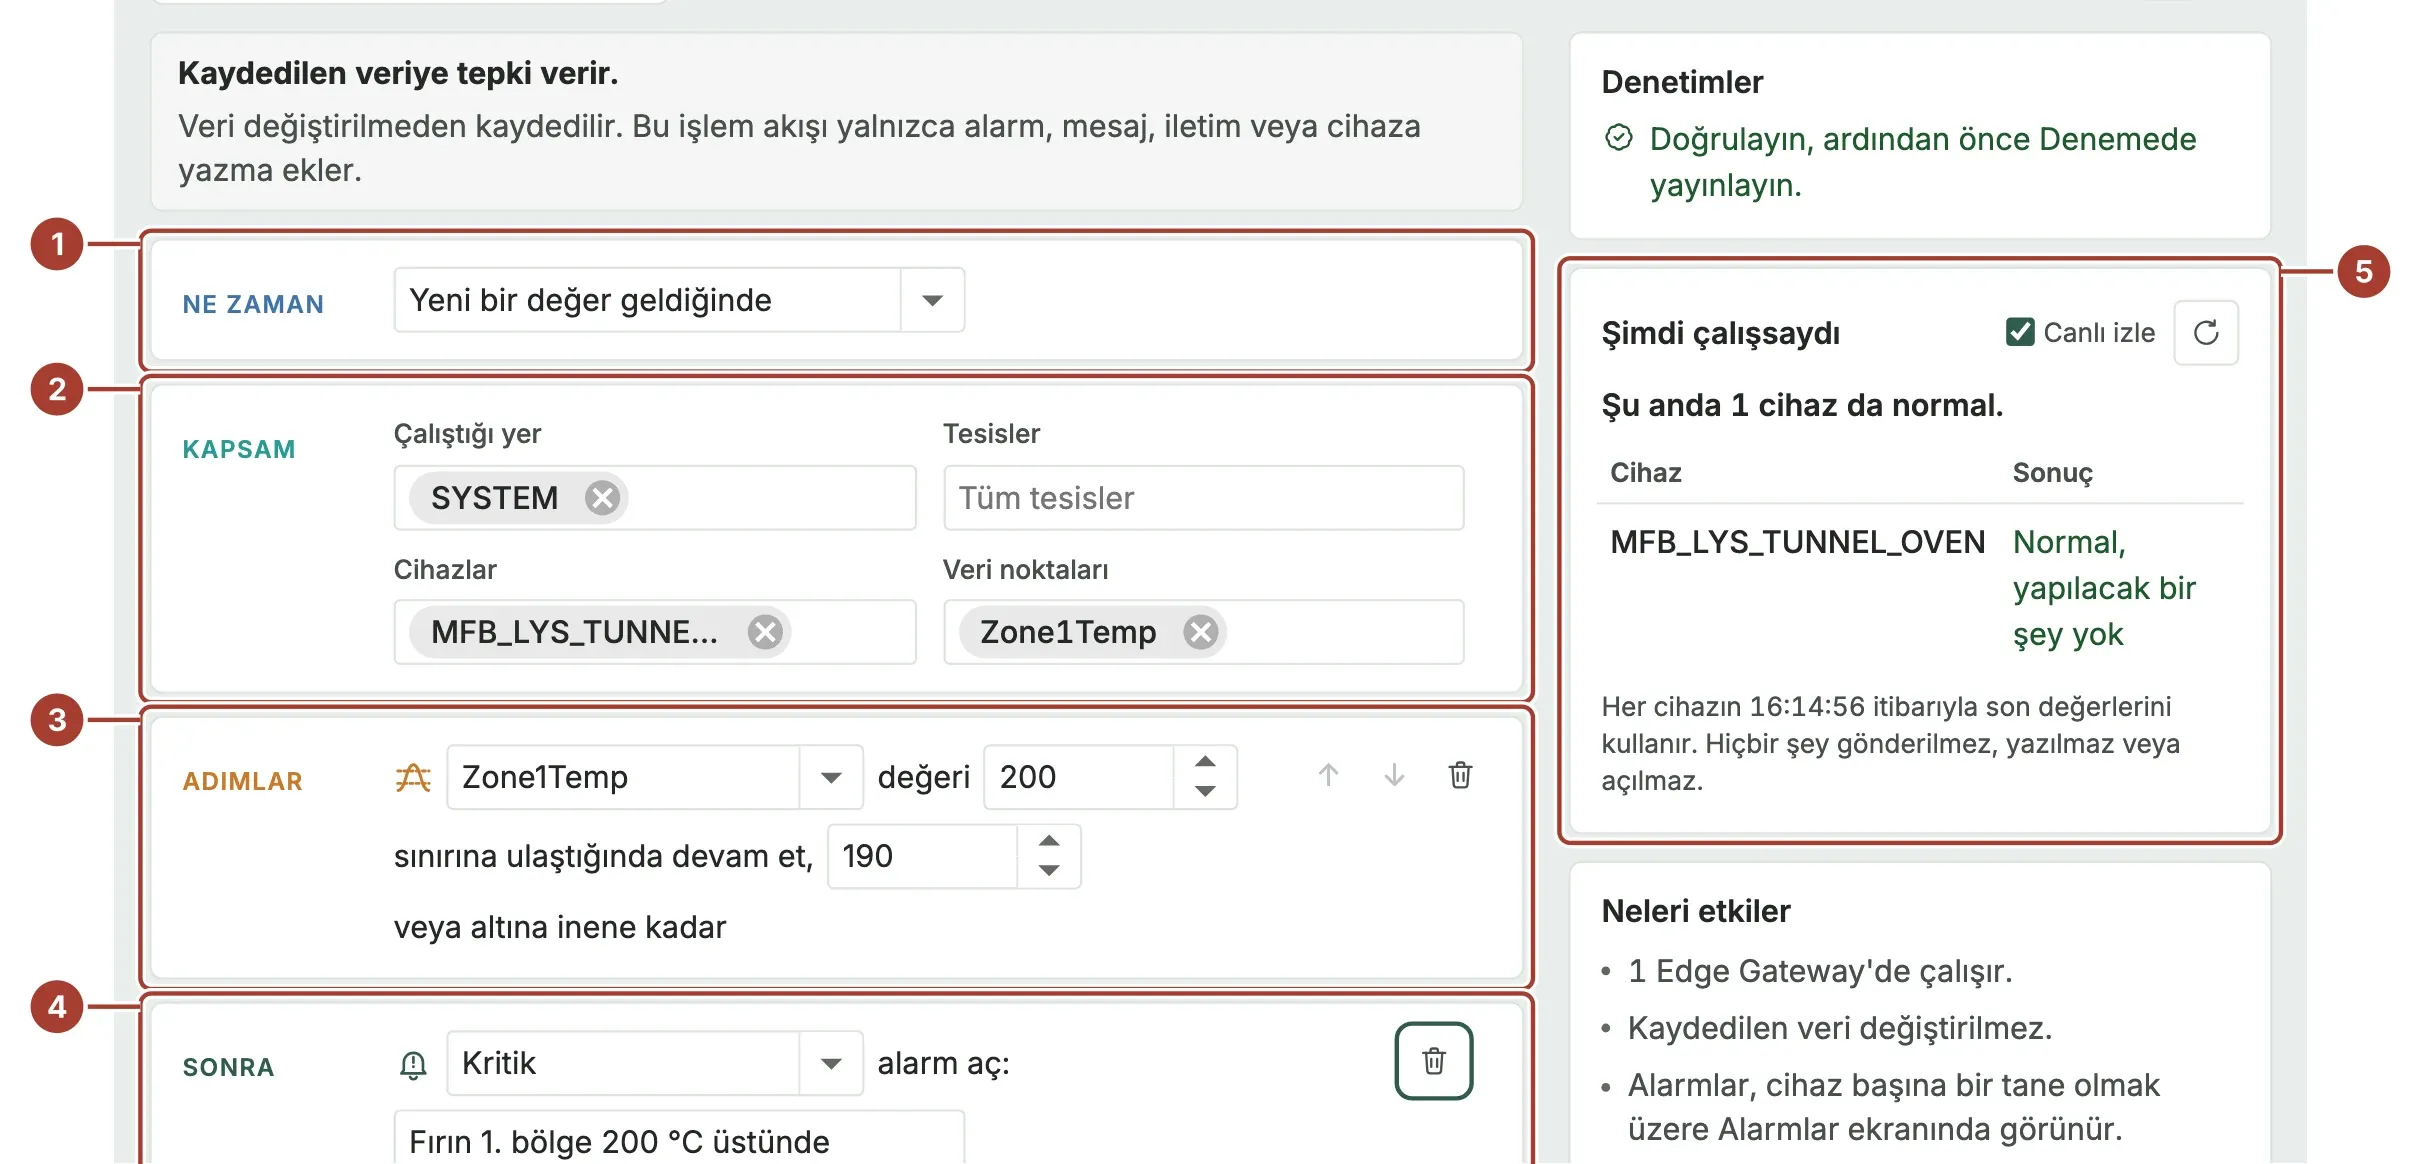
Task: Click the '1 Edge Gateway'de çalışır.' bullet
Action: 1819,971
